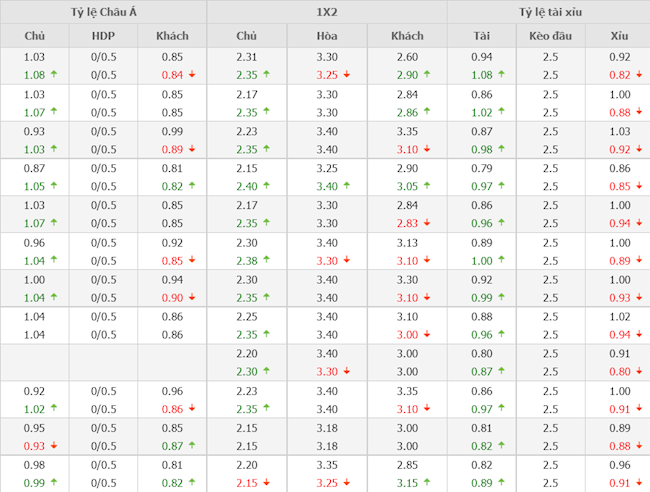The width and height of the screenshot is (650, 492).
Task: Click the HDP column header
Action: click(103, 36)
